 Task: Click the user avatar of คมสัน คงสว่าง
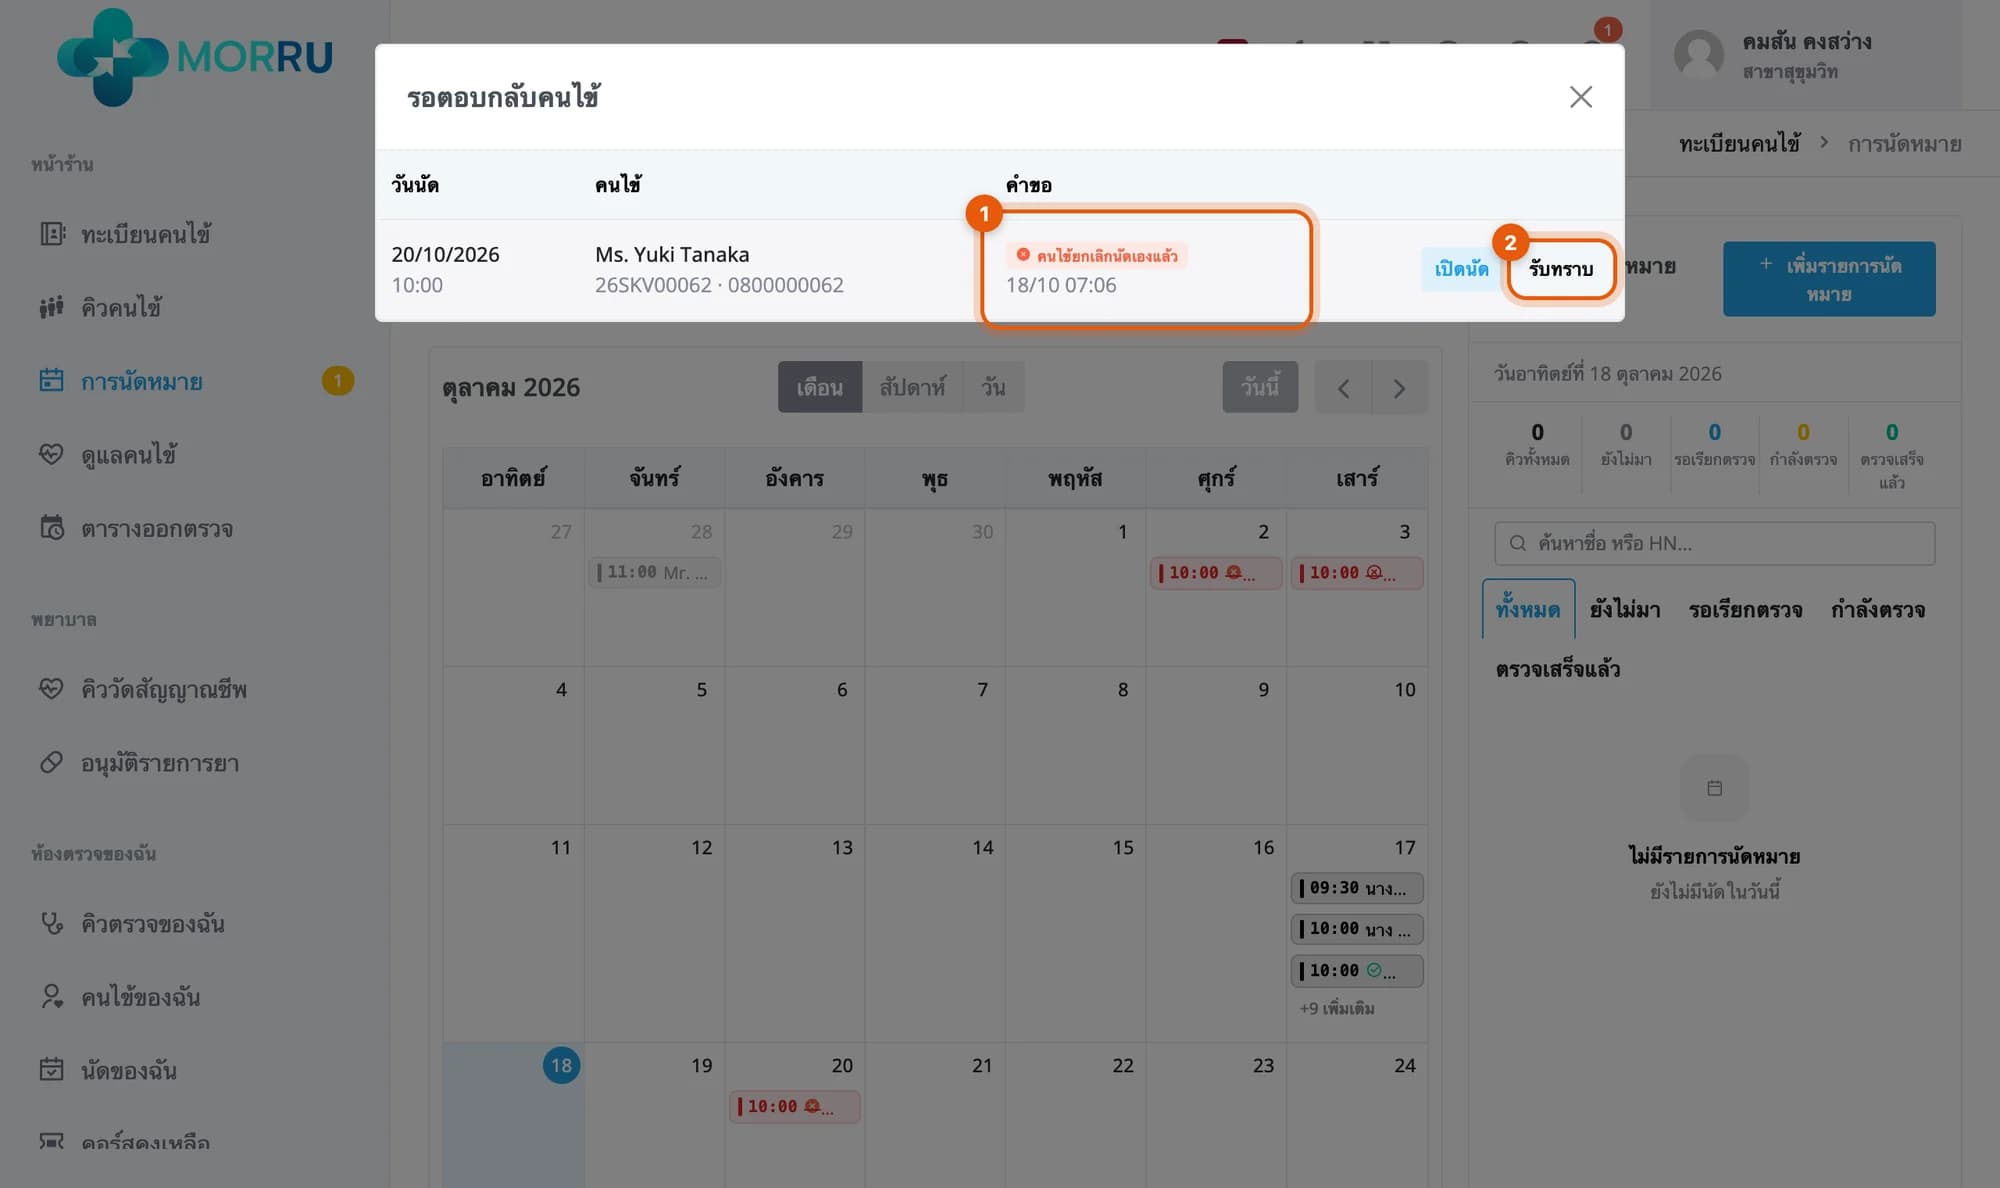(1699, 54)
